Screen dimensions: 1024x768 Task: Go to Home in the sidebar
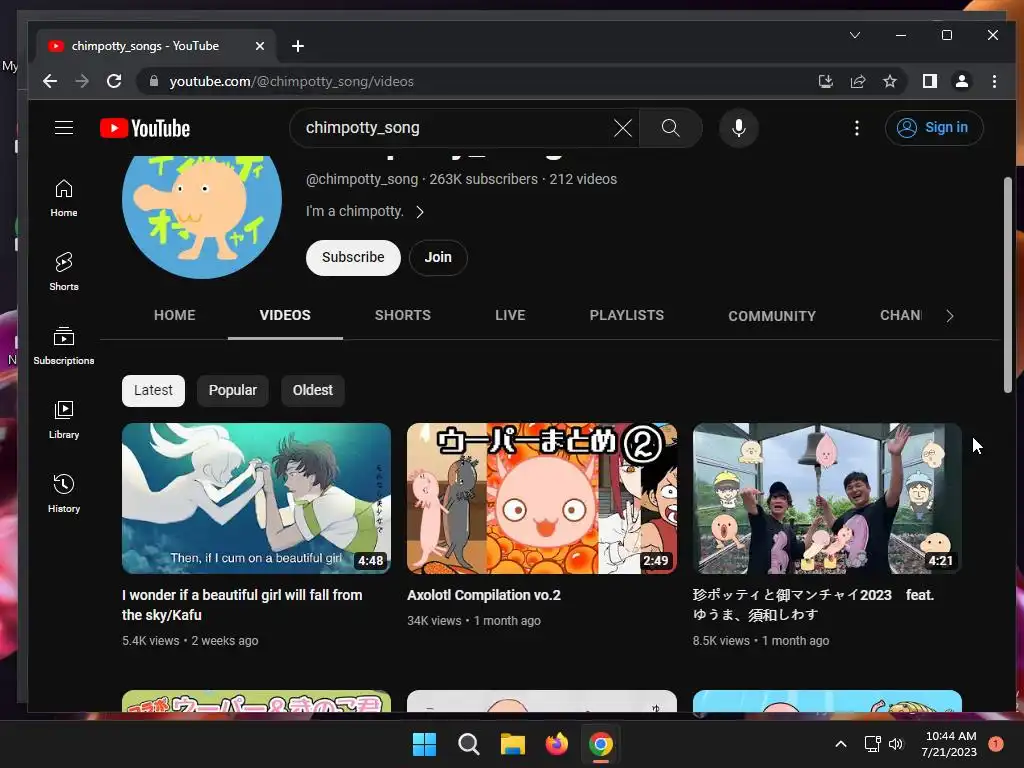(x=64, y=198)
